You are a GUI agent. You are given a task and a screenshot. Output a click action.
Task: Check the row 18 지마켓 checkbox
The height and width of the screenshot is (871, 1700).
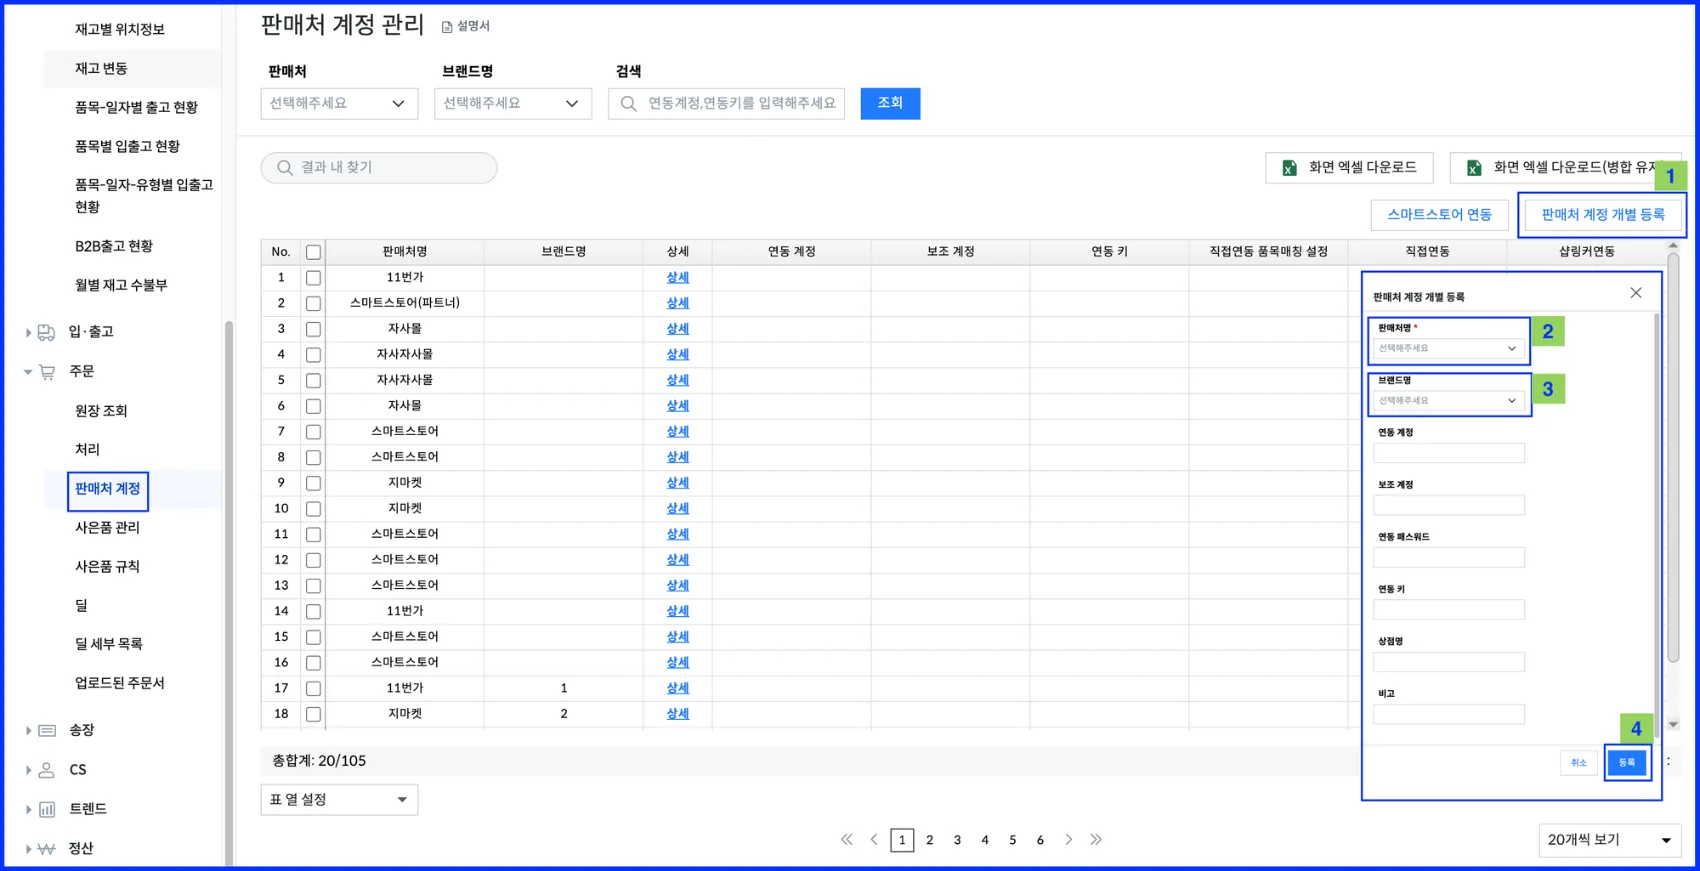click(x=313, y=714)
